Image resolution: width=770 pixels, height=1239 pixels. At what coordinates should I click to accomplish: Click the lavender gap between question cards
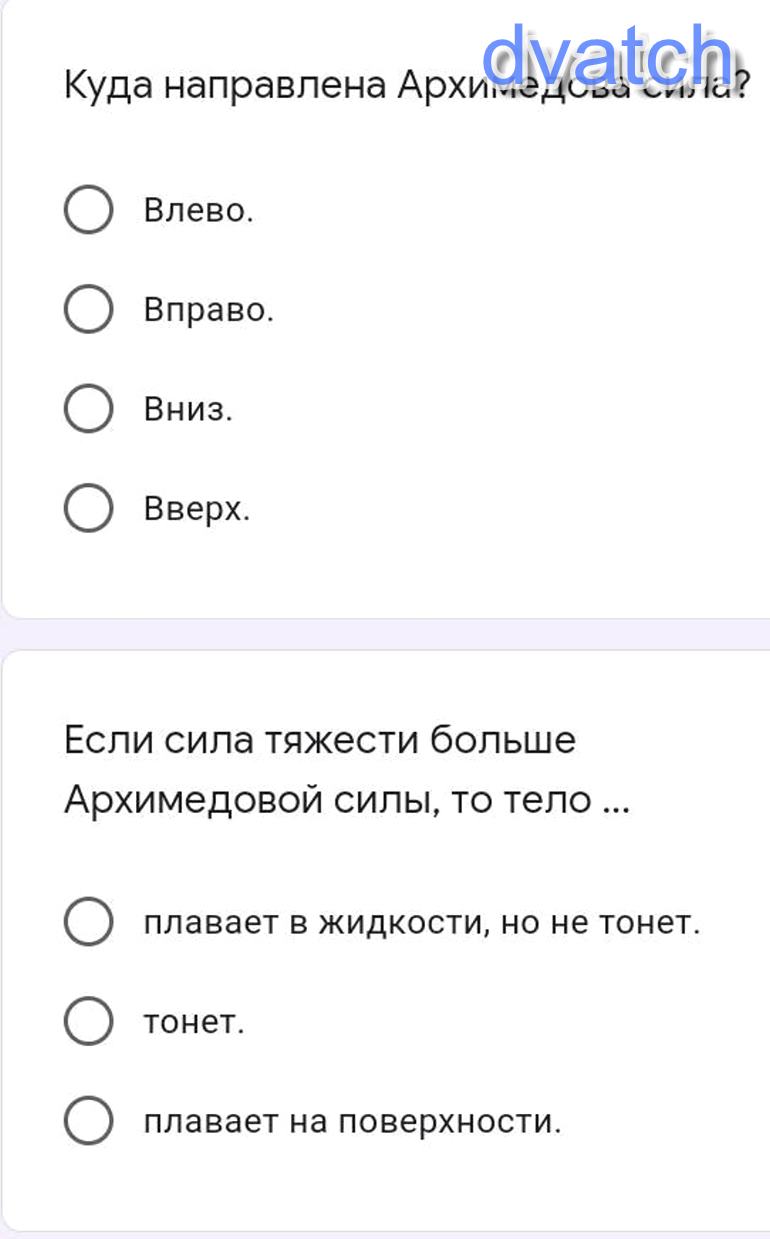click(x=385, y=634)
